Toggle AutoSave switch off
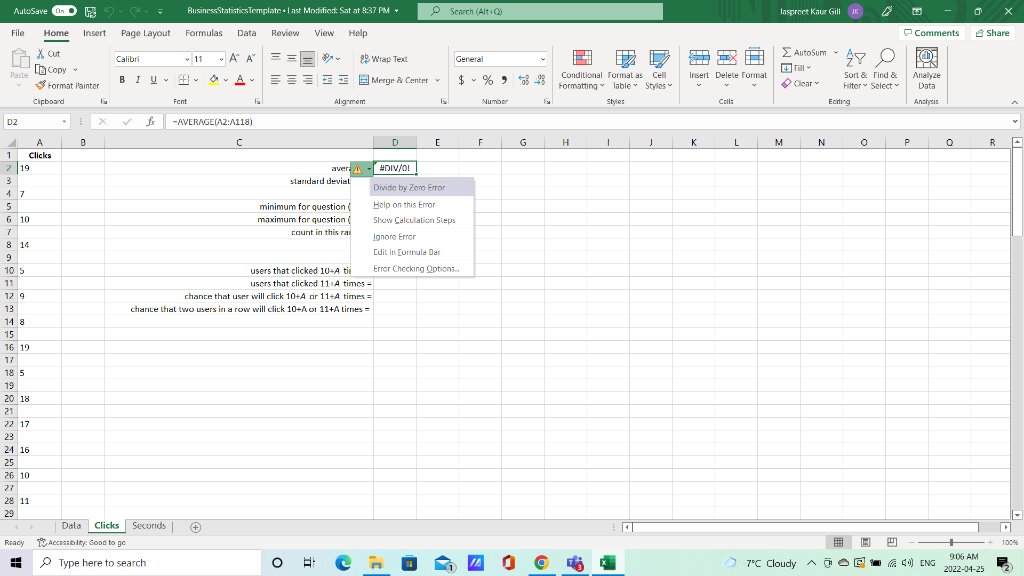The width and height of the screenshot is (1024, 576). (64, 11)
